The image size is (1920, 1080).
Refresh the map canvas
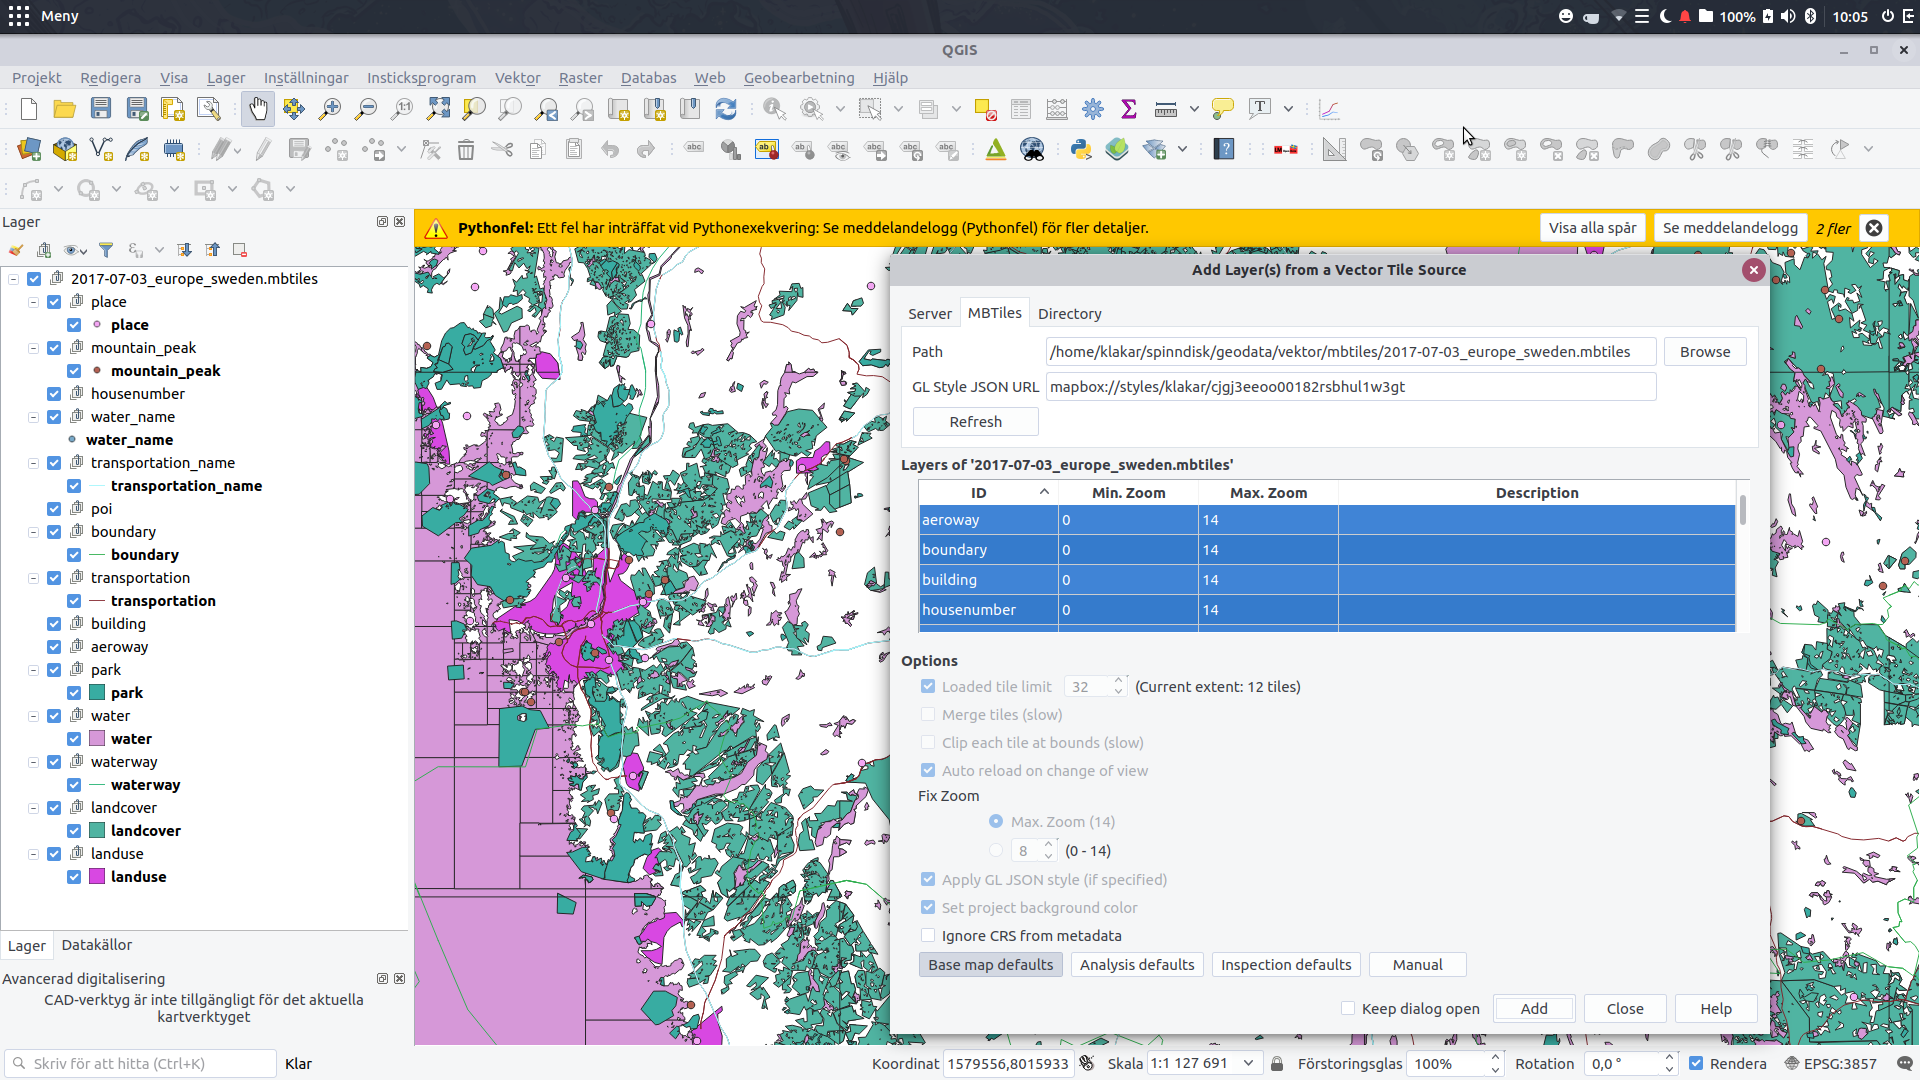(727, 108)
